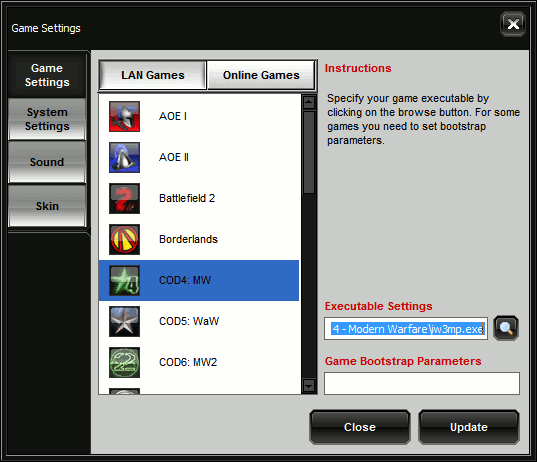Open the System Settings sidebar tab
The width and height of the screenshot is (537, 462).
coord(47,119)
